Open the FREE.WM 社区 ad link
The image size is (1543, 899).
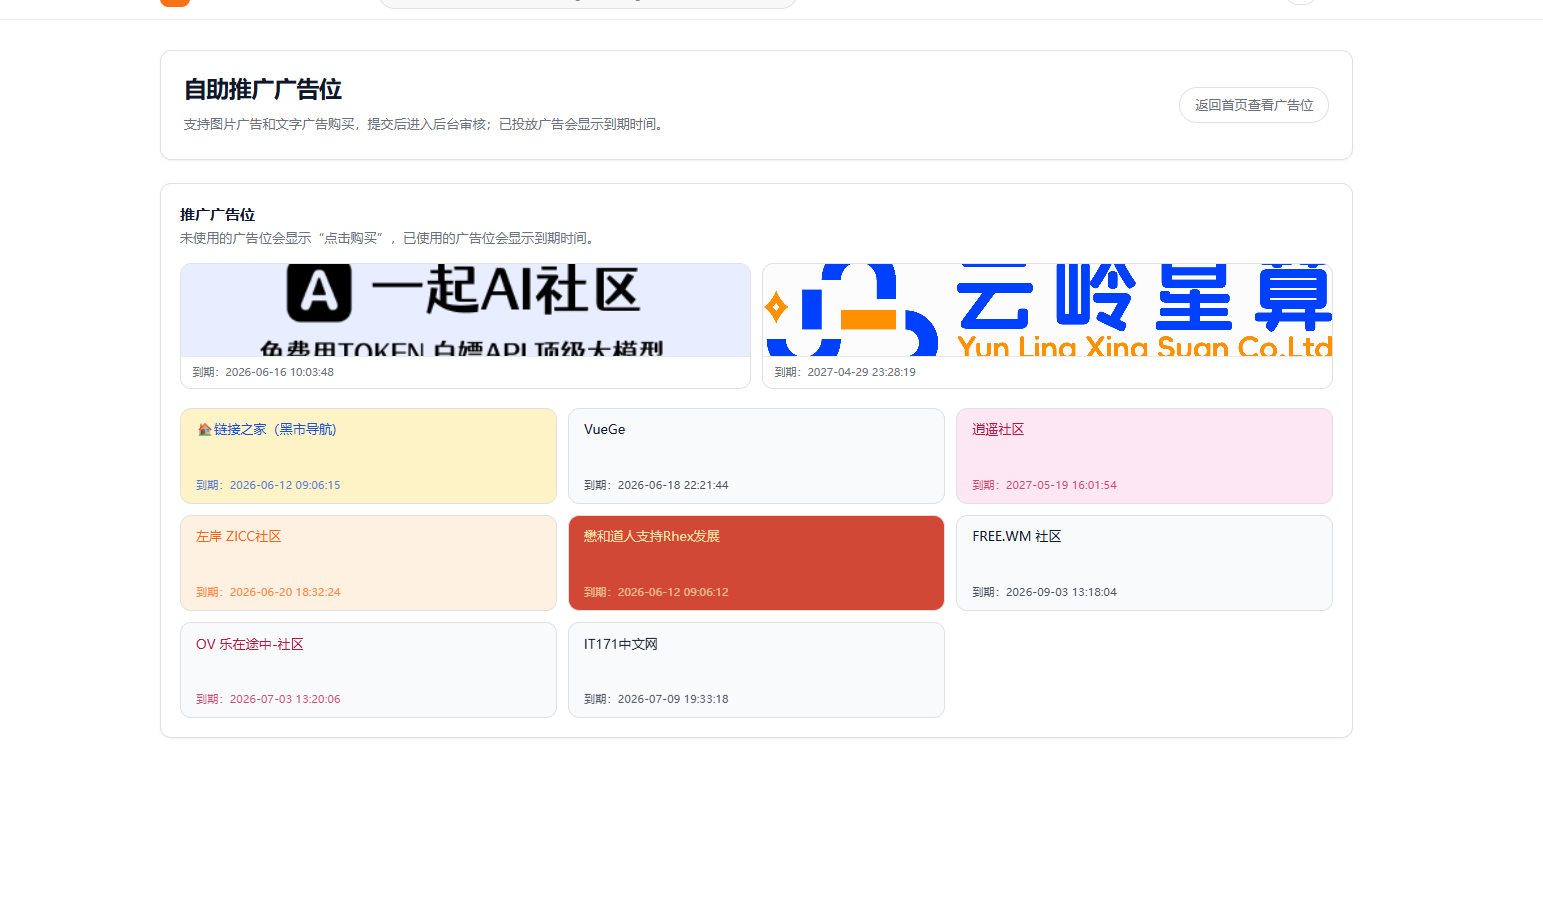[x=1016, y=536]
